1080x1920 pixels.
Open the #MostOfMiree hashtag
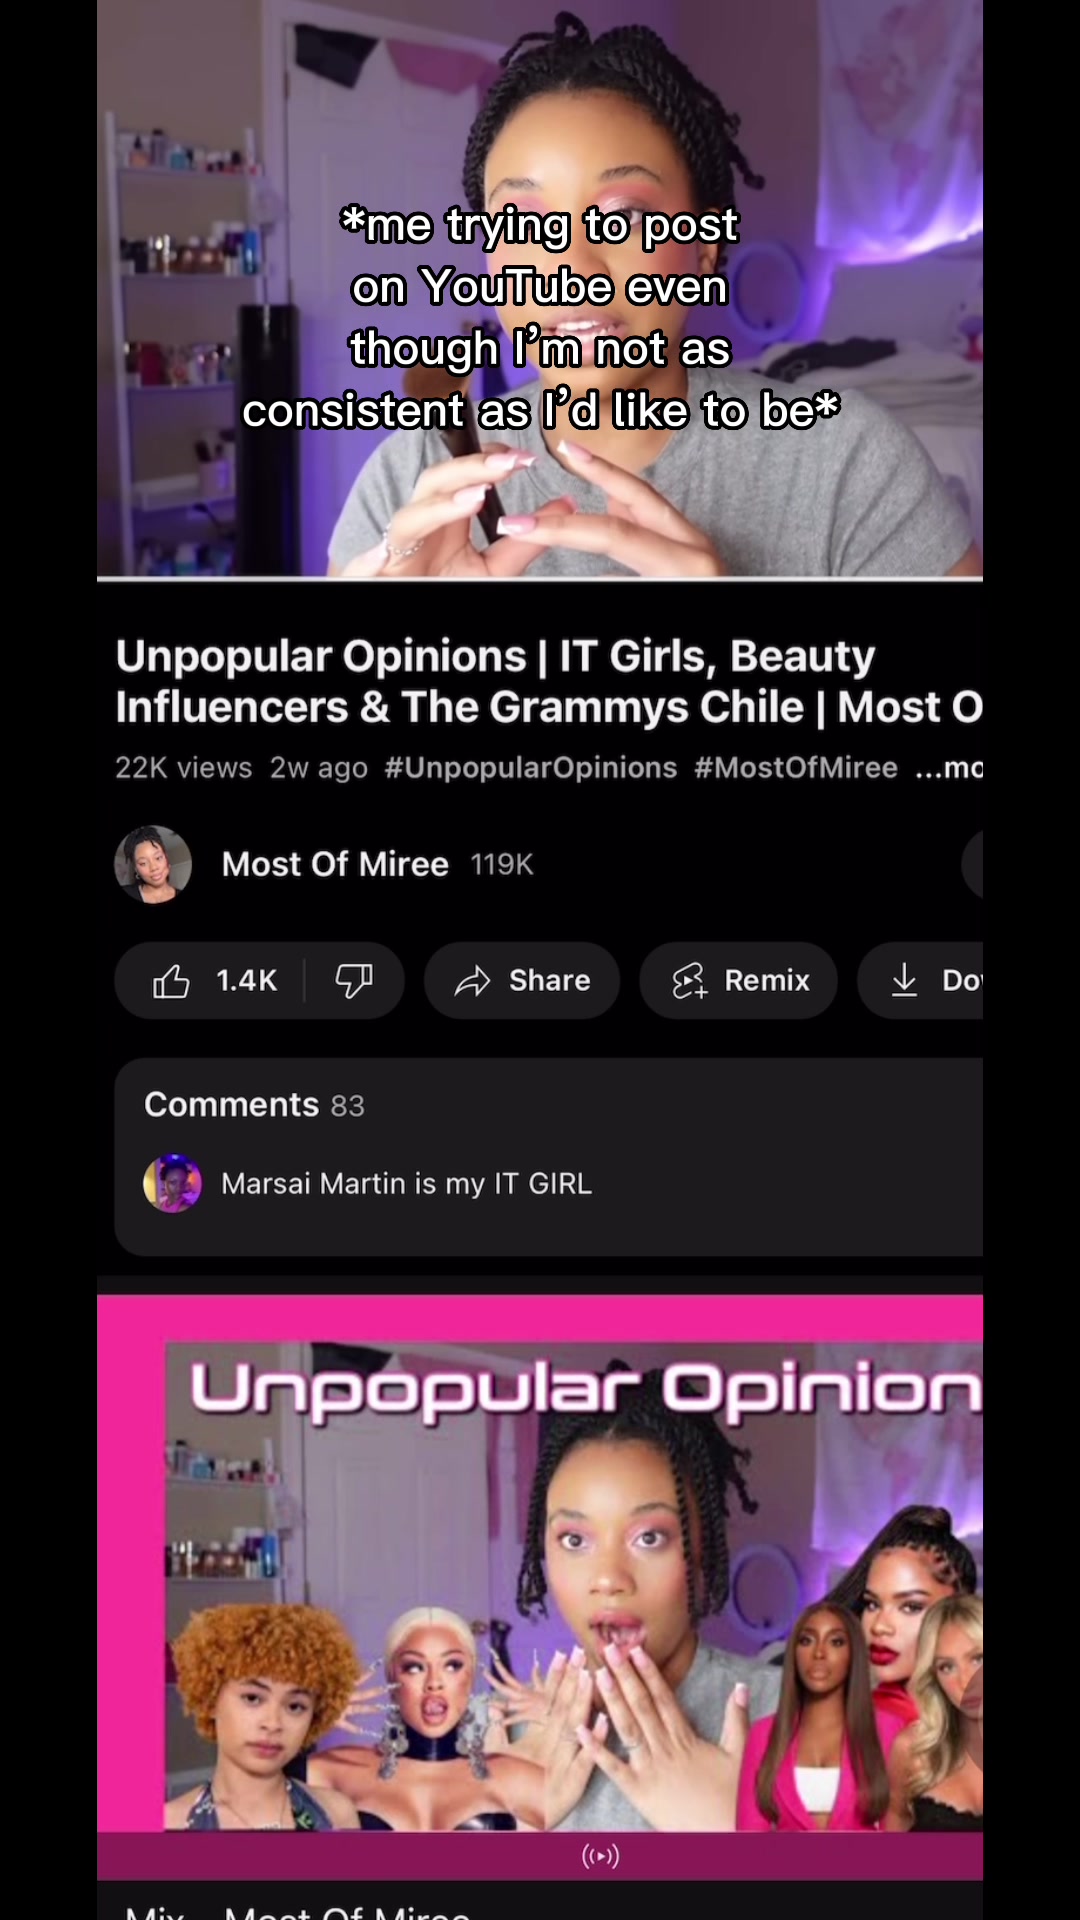(796, 768)
